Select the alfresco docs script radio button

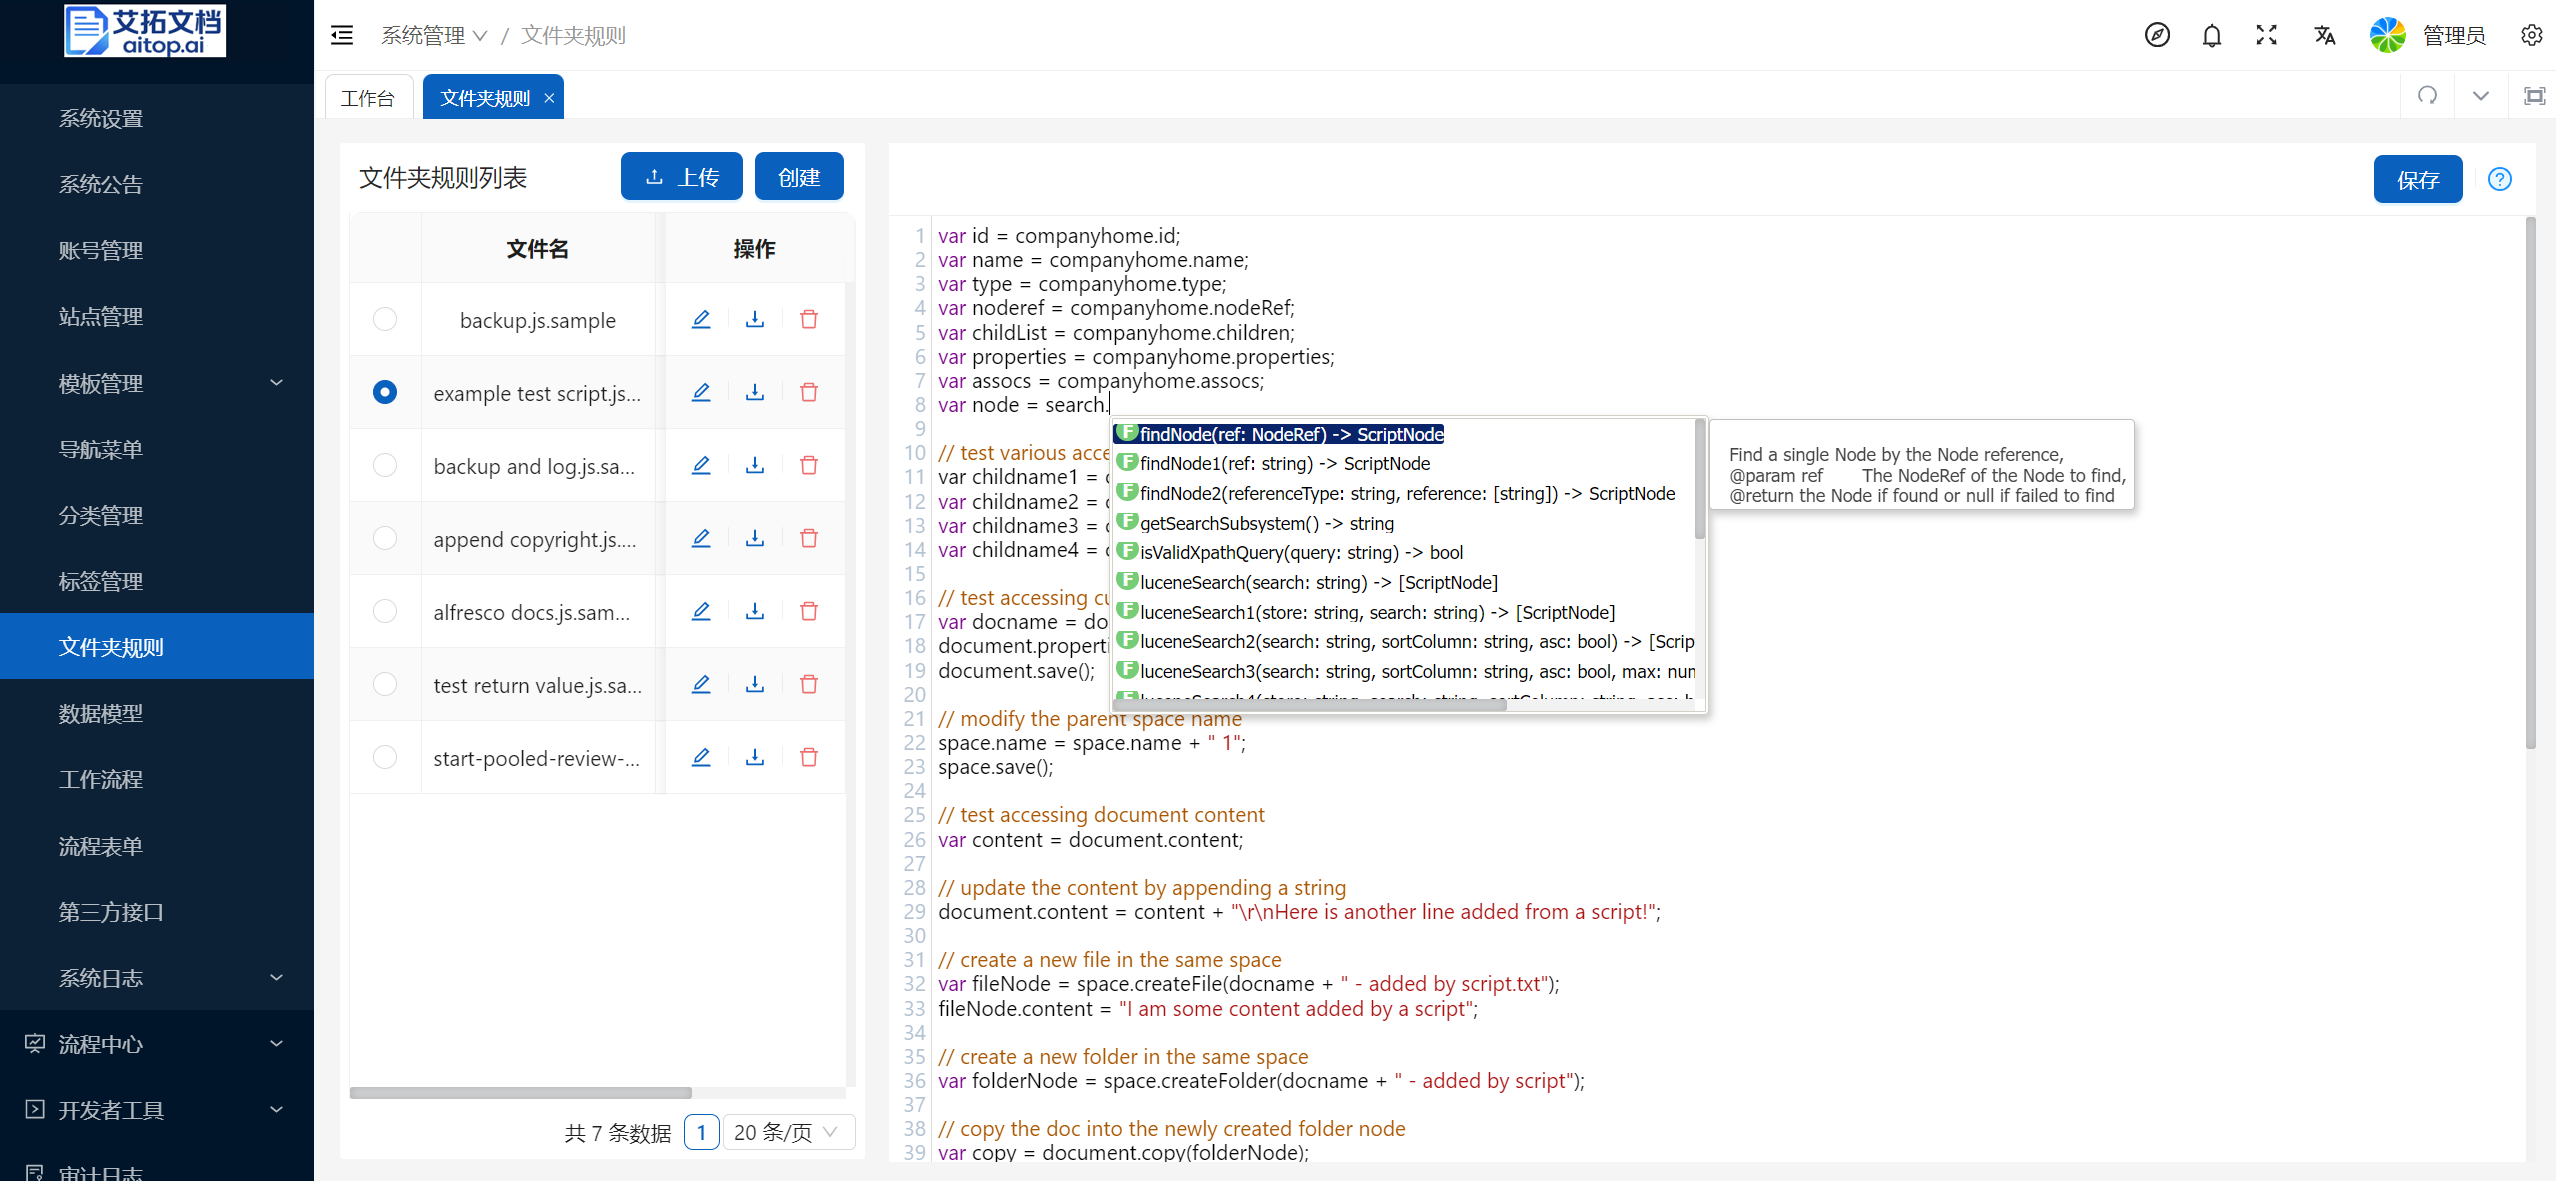tap(385, 611)
